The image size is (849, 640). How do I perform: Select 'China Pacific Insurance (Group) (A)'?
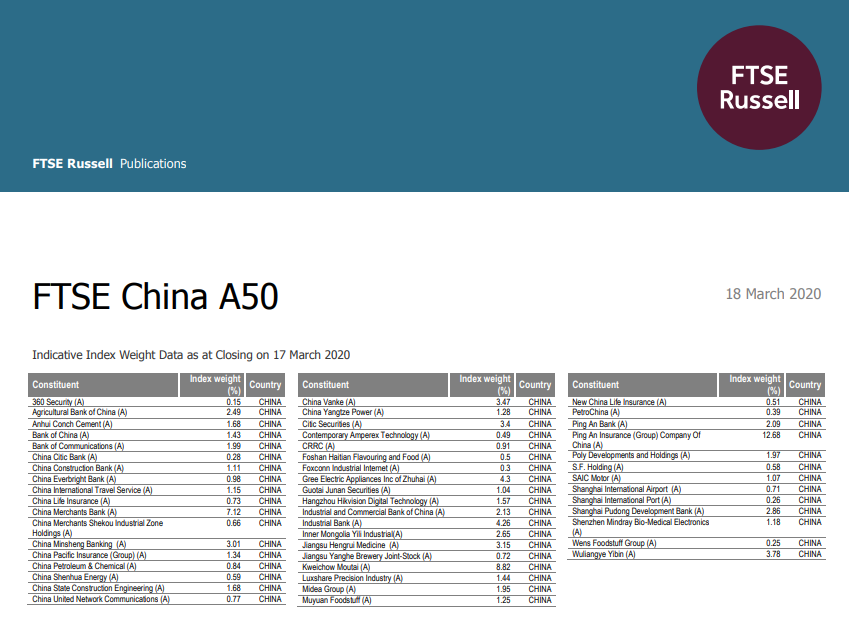(89, 555)
